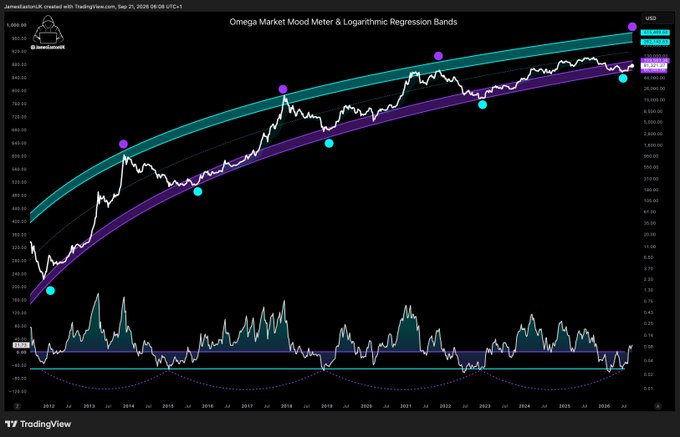680x437 pixels.
Task: Click the 2017 label on the time axis
Action: click(247, 406)
